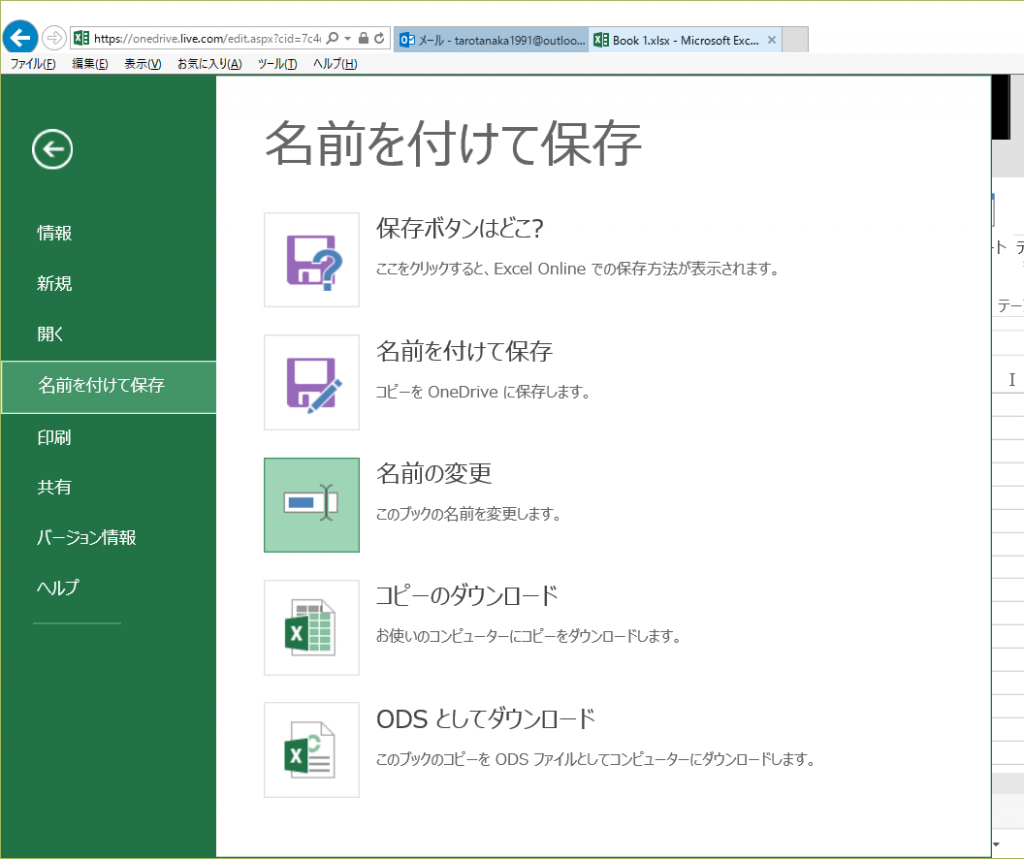This screenshot has height=859, width=1024.
Task: Click the page refresh icon
Action: (x=379, y=38)
